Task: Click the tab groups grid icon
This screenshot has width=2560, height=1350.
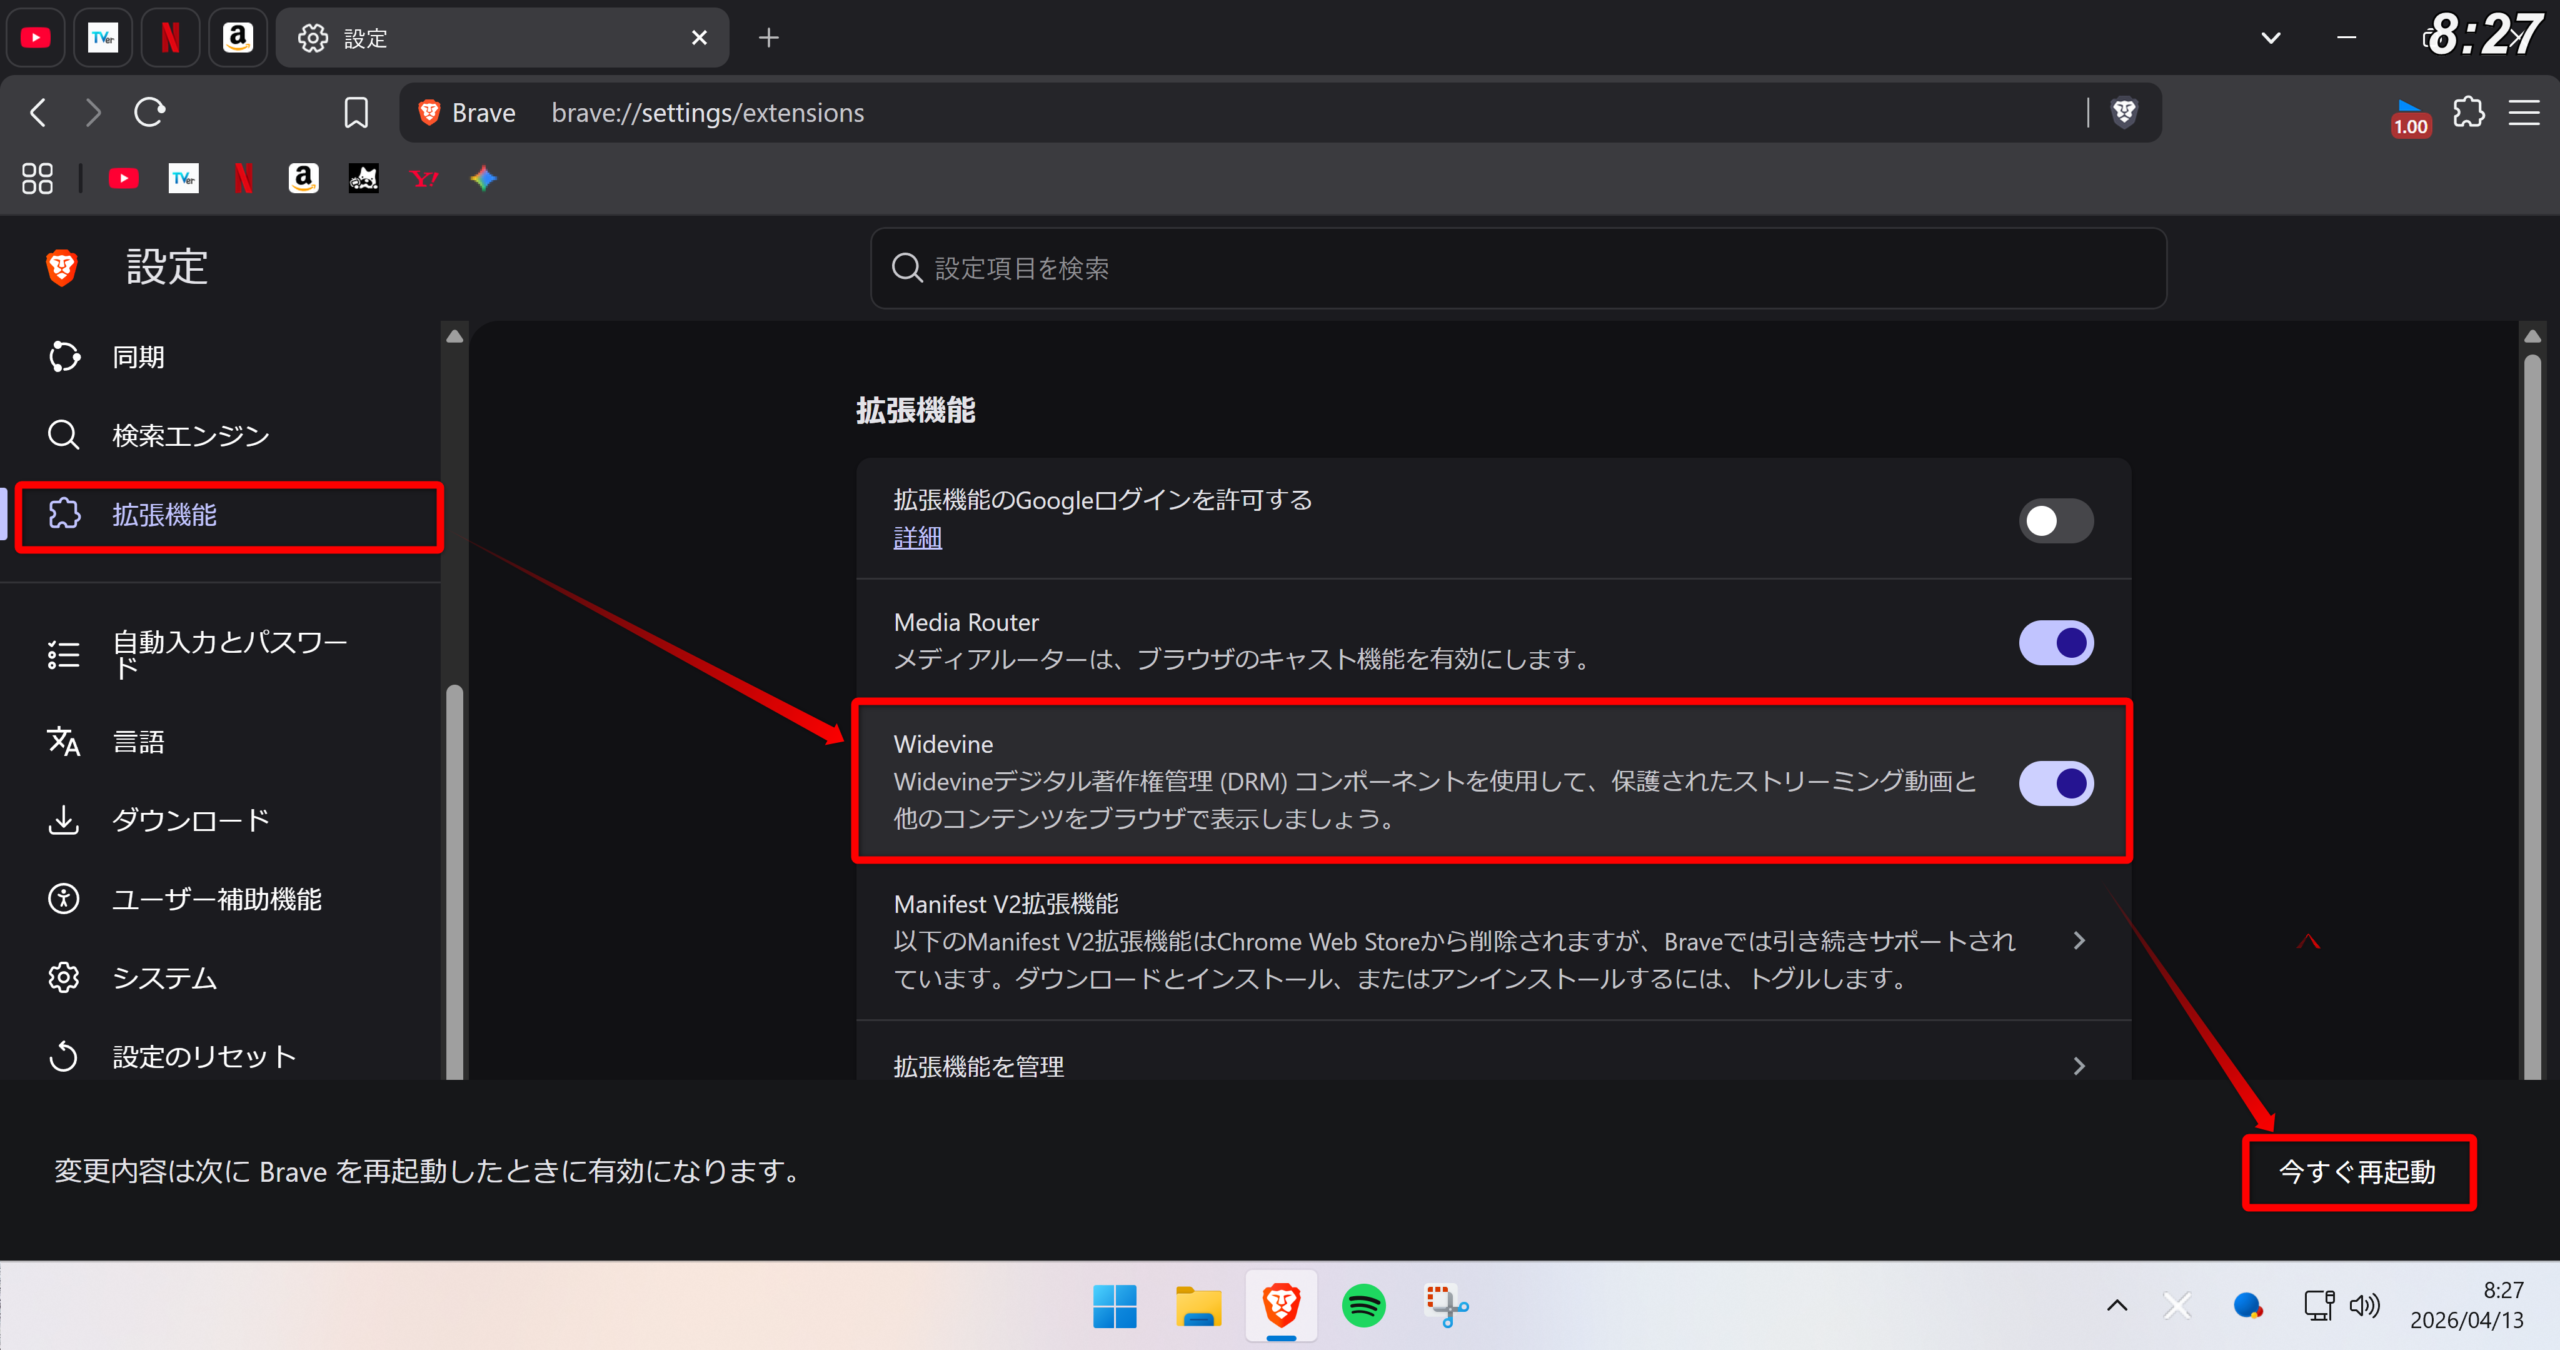Action: click(37, 179)
